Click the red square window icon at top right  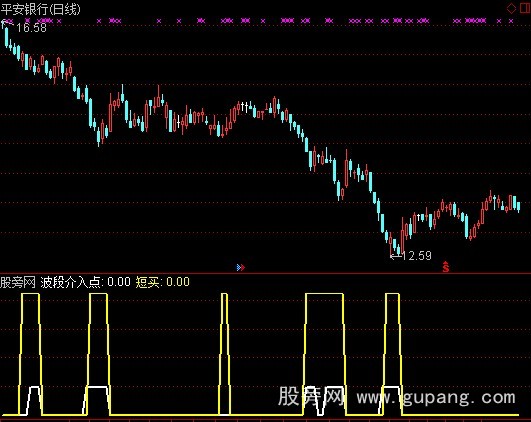click(526, 8)
